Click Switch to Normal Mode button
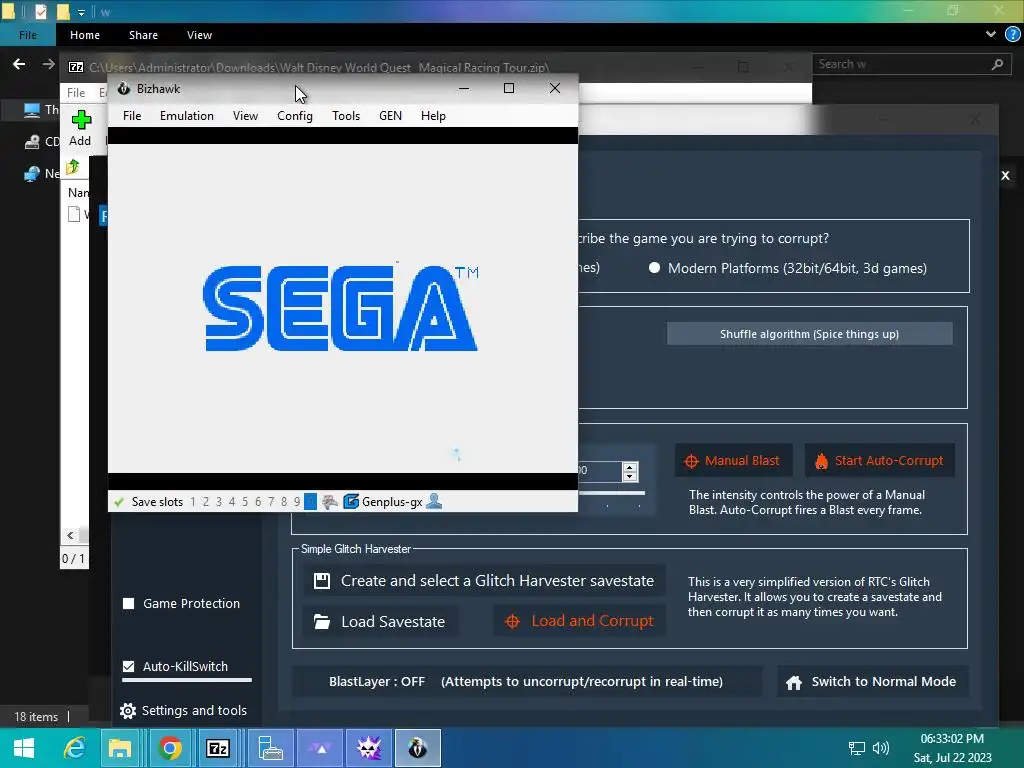Screen dimensions: 1024x768 (x=872, y=682)
